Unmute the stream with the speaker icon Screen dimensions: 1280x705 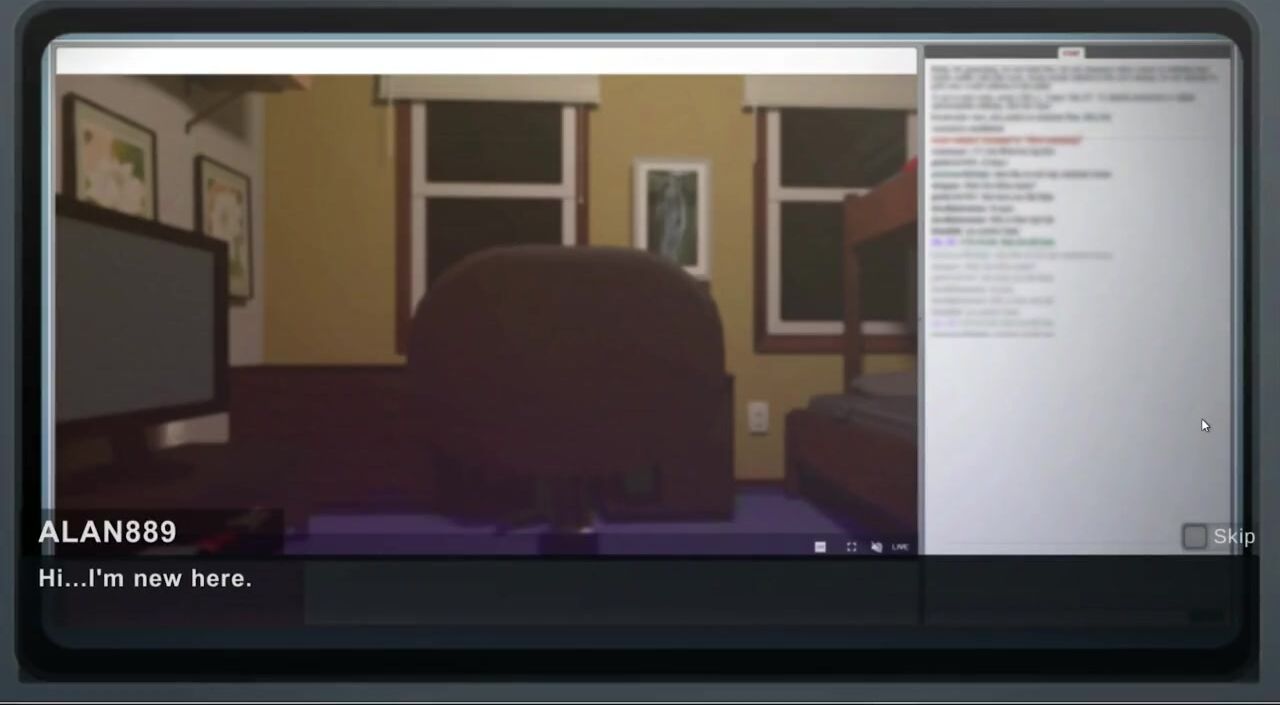point(876,547)
